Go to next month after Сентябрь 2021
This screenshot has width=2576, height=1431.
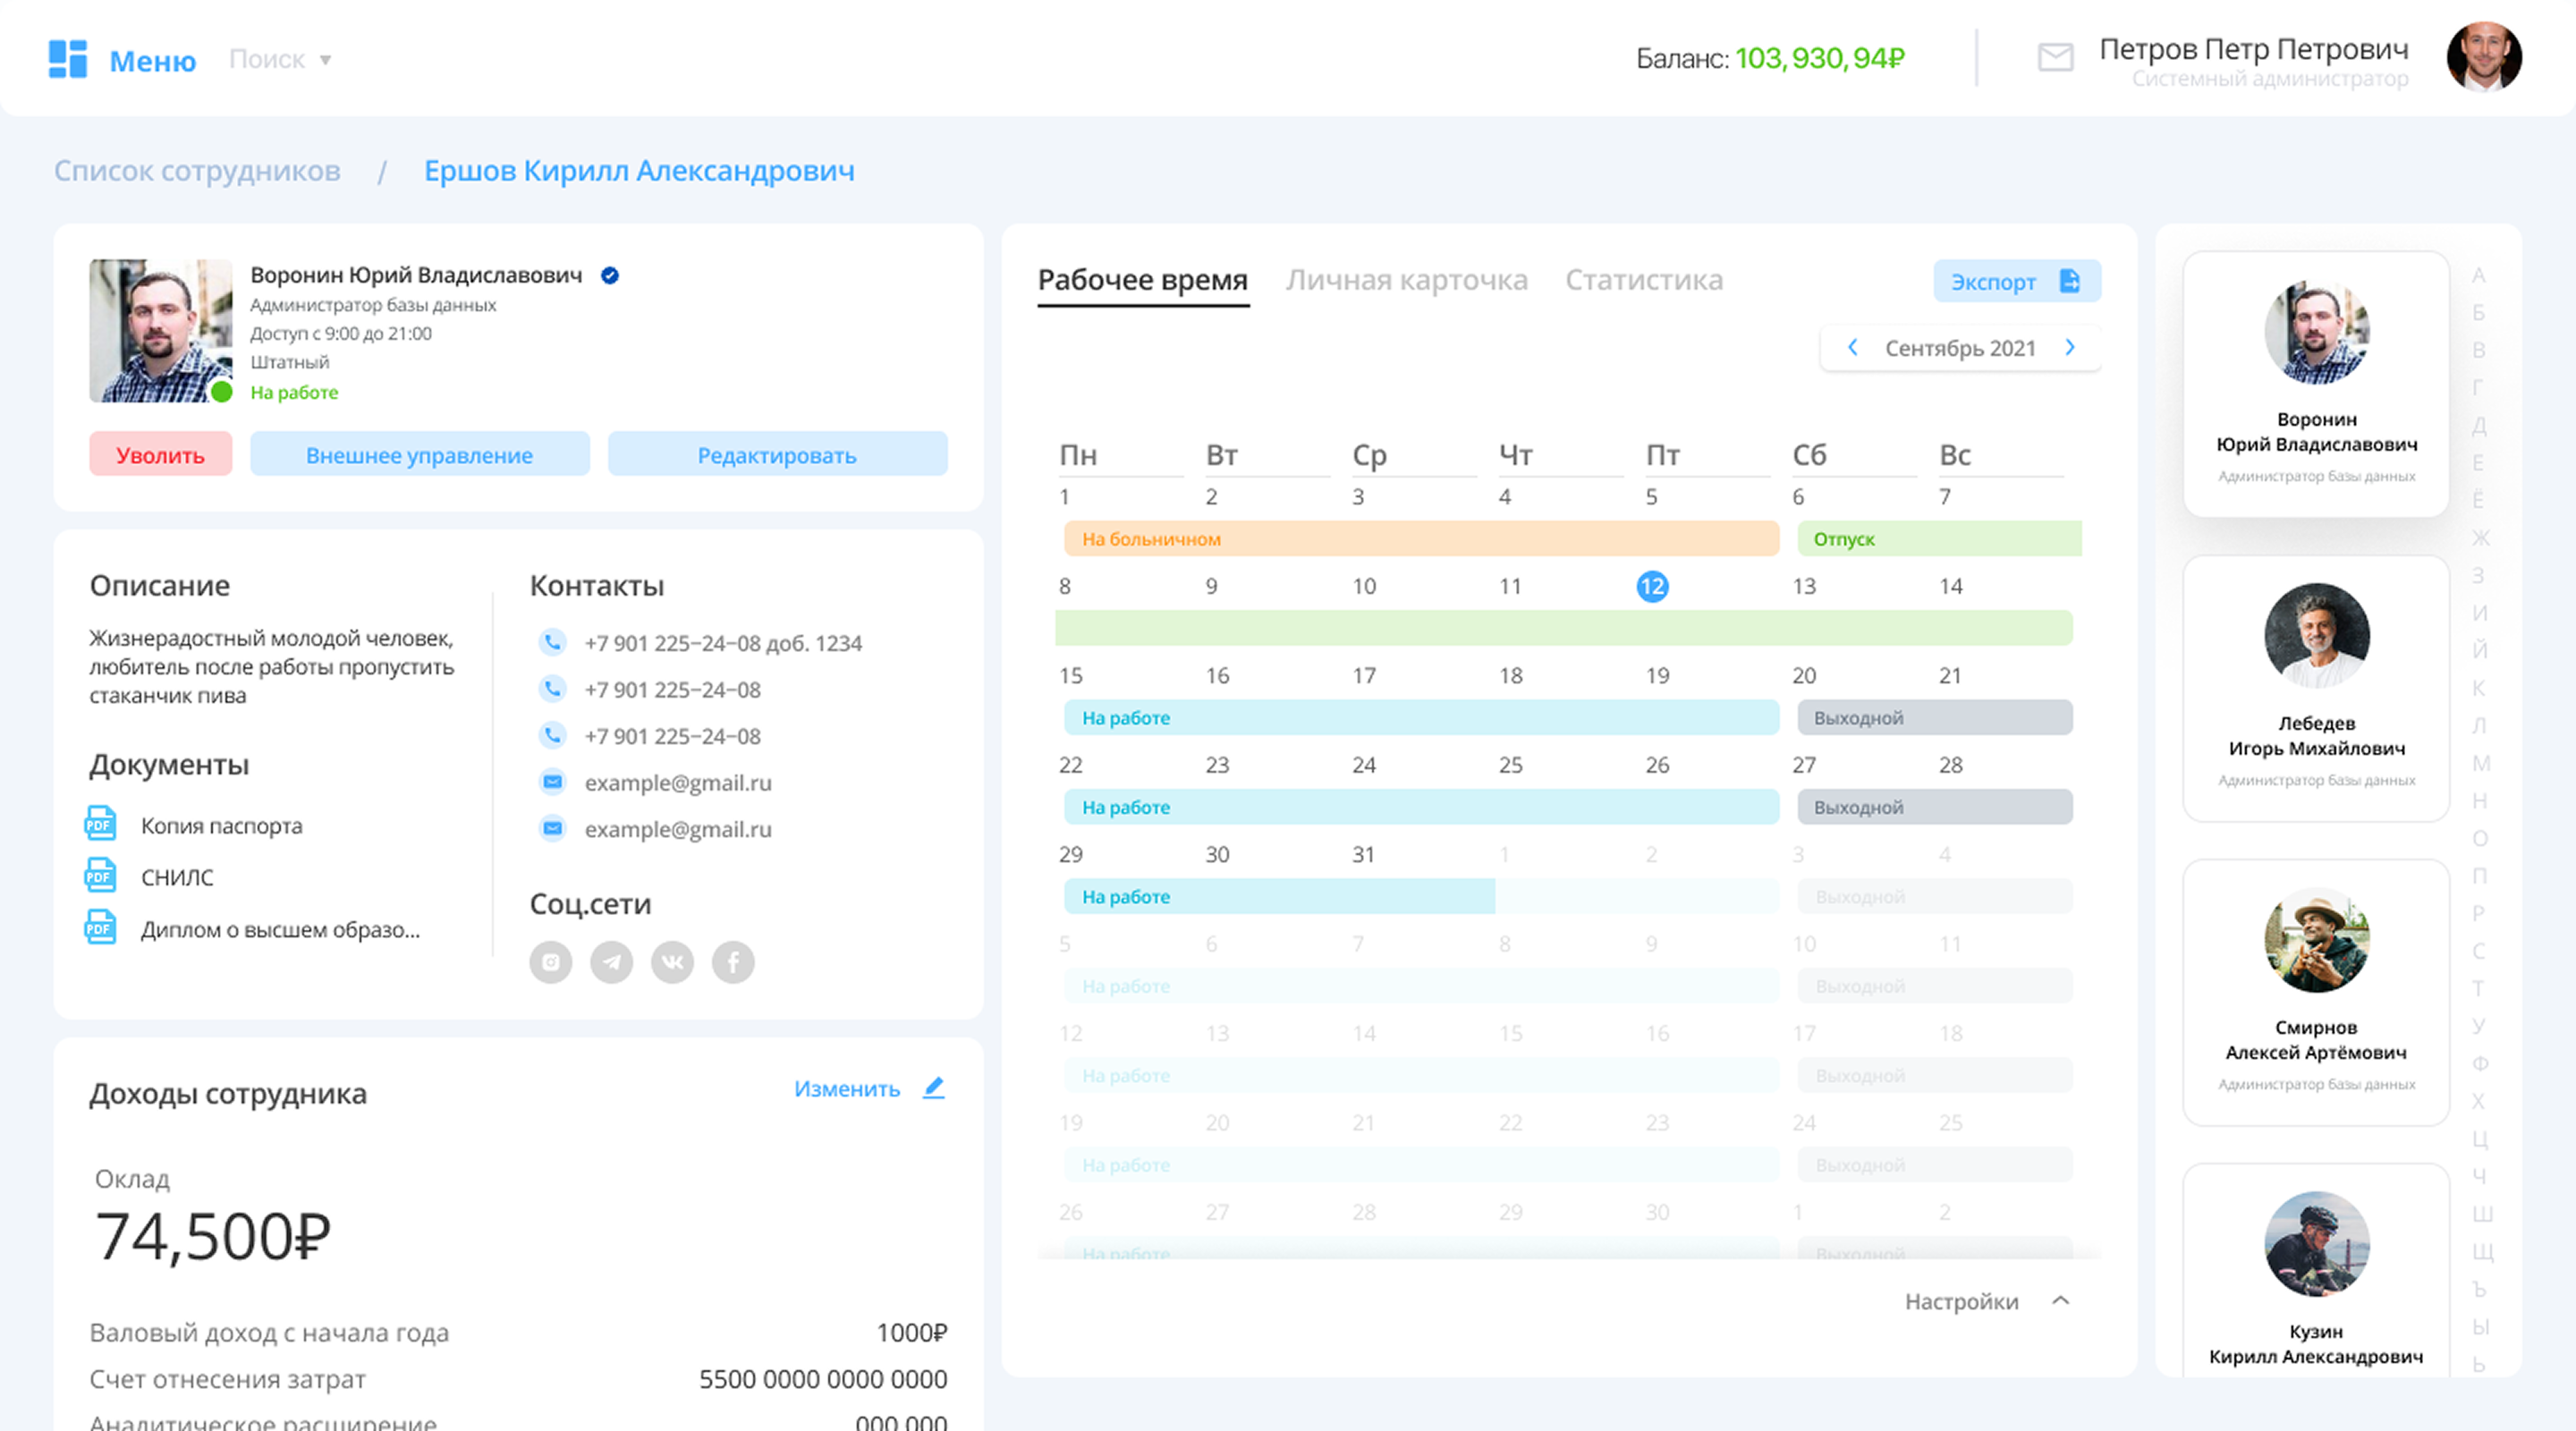pyautogui.click(x=2070, y=347)
